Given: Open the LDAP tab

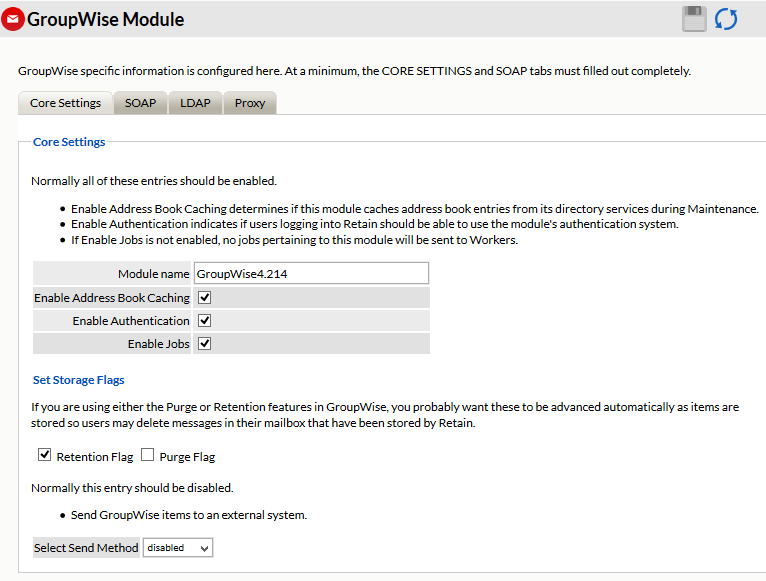Looking at the screenshot, I should [195, 103].
